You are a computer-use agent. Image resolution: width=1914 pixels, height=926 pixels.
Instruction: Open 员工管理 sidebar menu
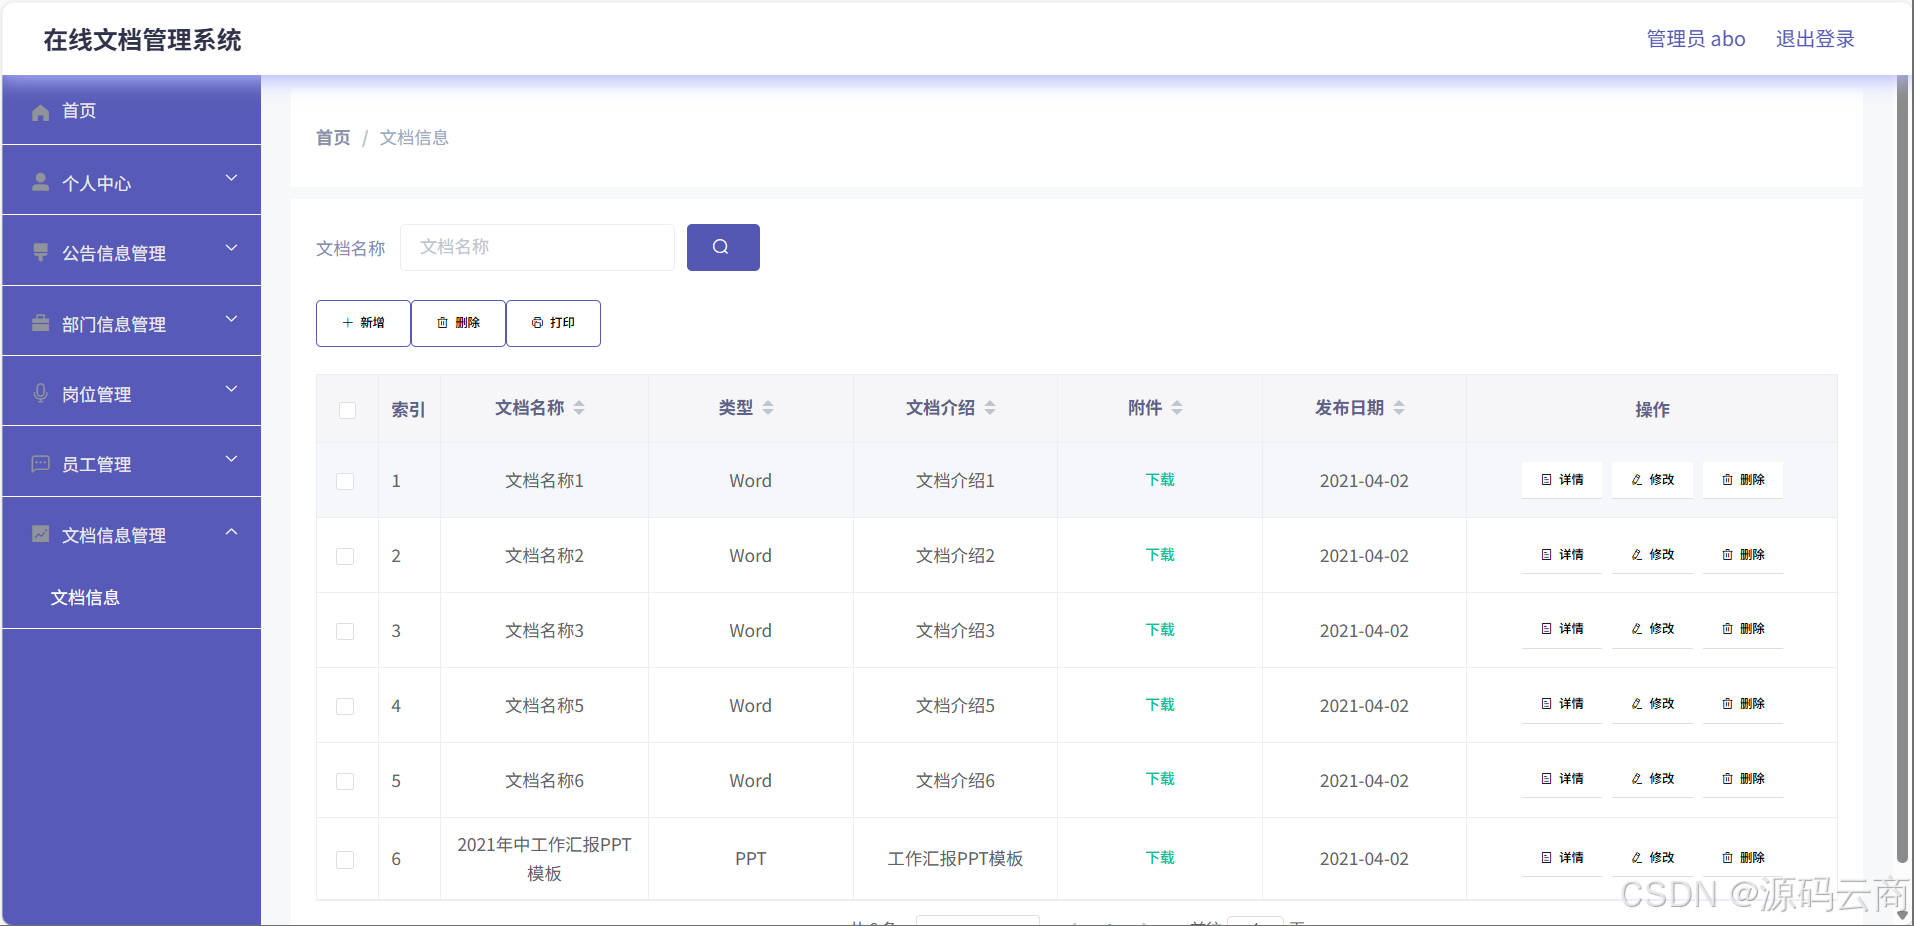tap(131, 462)
